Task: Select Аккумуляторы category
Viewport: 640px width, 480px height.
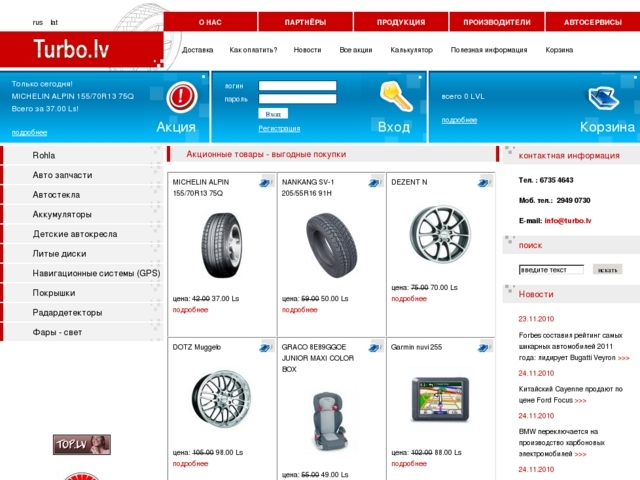Action: pos(83,214)
